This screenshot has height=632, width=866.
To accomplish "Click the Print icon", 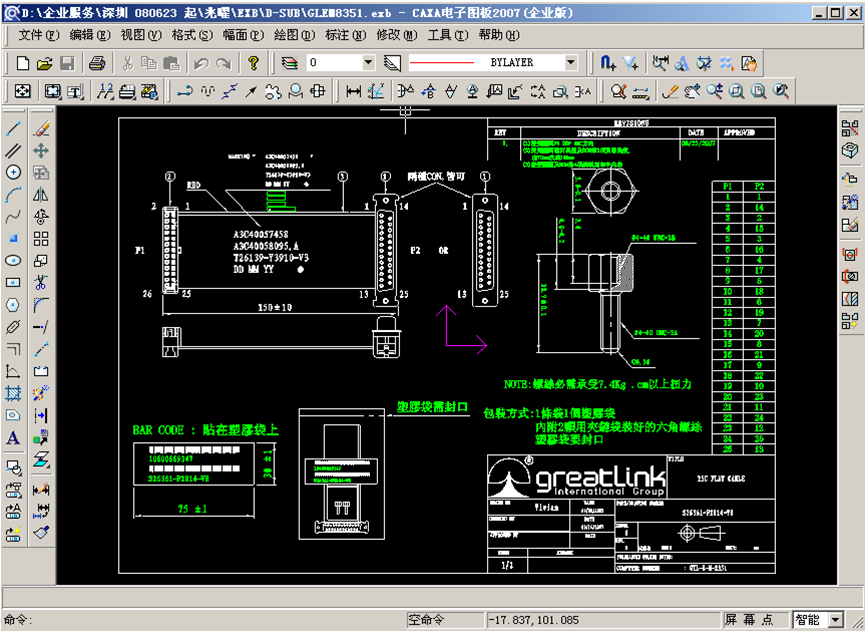I will pyautogui.click(x=97, y=64).
